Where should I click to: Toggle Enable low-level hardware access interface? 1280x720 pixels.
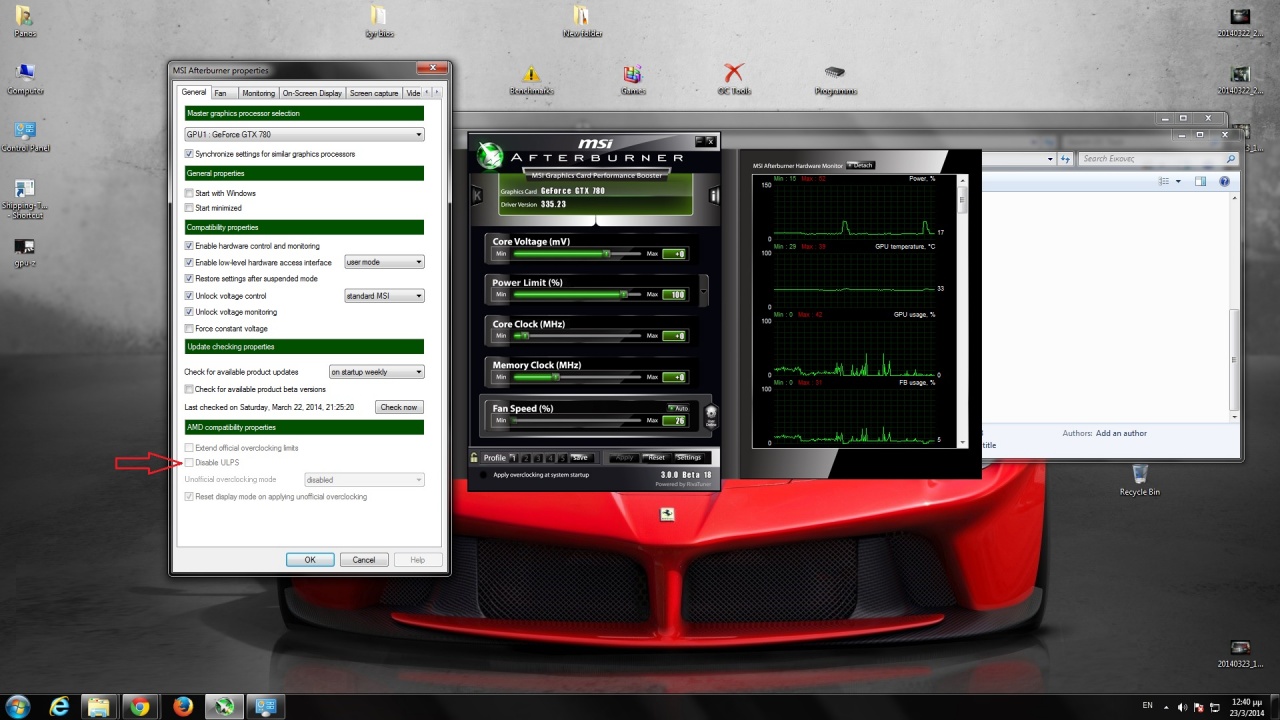(189, 262)
